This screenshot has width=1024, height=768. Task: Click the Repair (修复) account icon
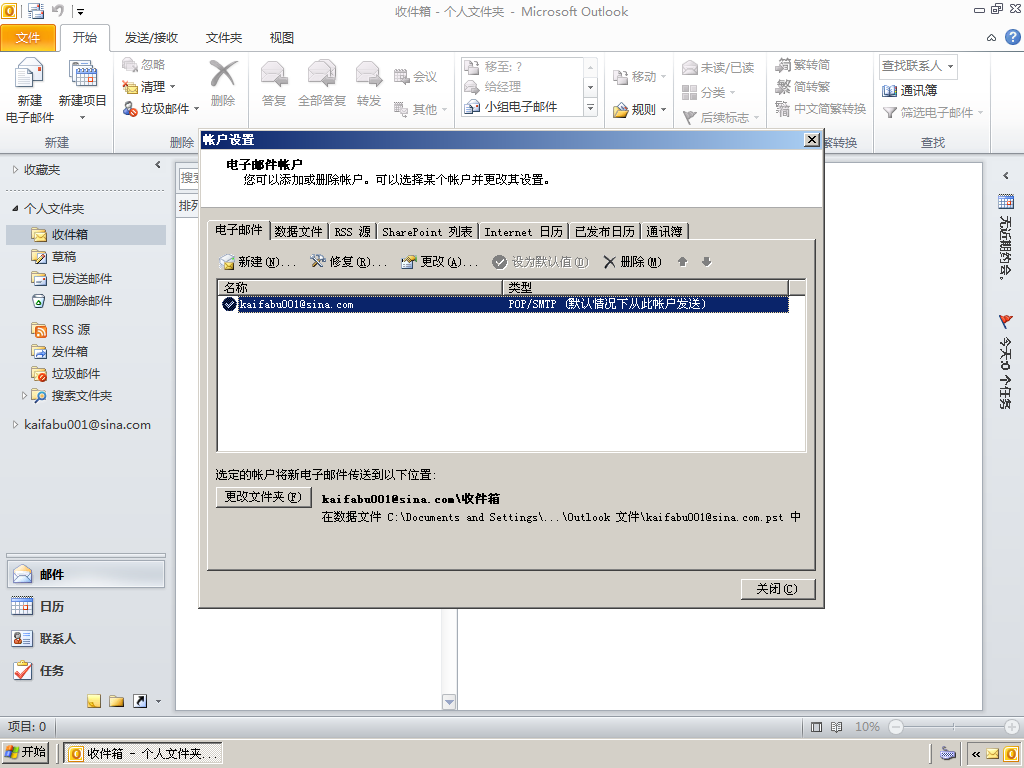pyautogui.click(x=317, y=261)
